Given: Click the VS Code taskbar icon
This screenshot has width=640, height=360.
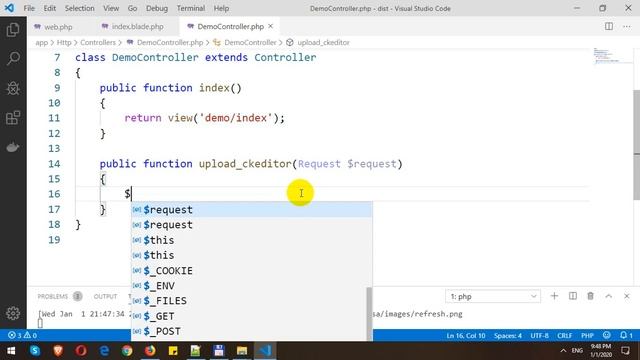Looking at the screenshot, I should [x=265, y=351].
